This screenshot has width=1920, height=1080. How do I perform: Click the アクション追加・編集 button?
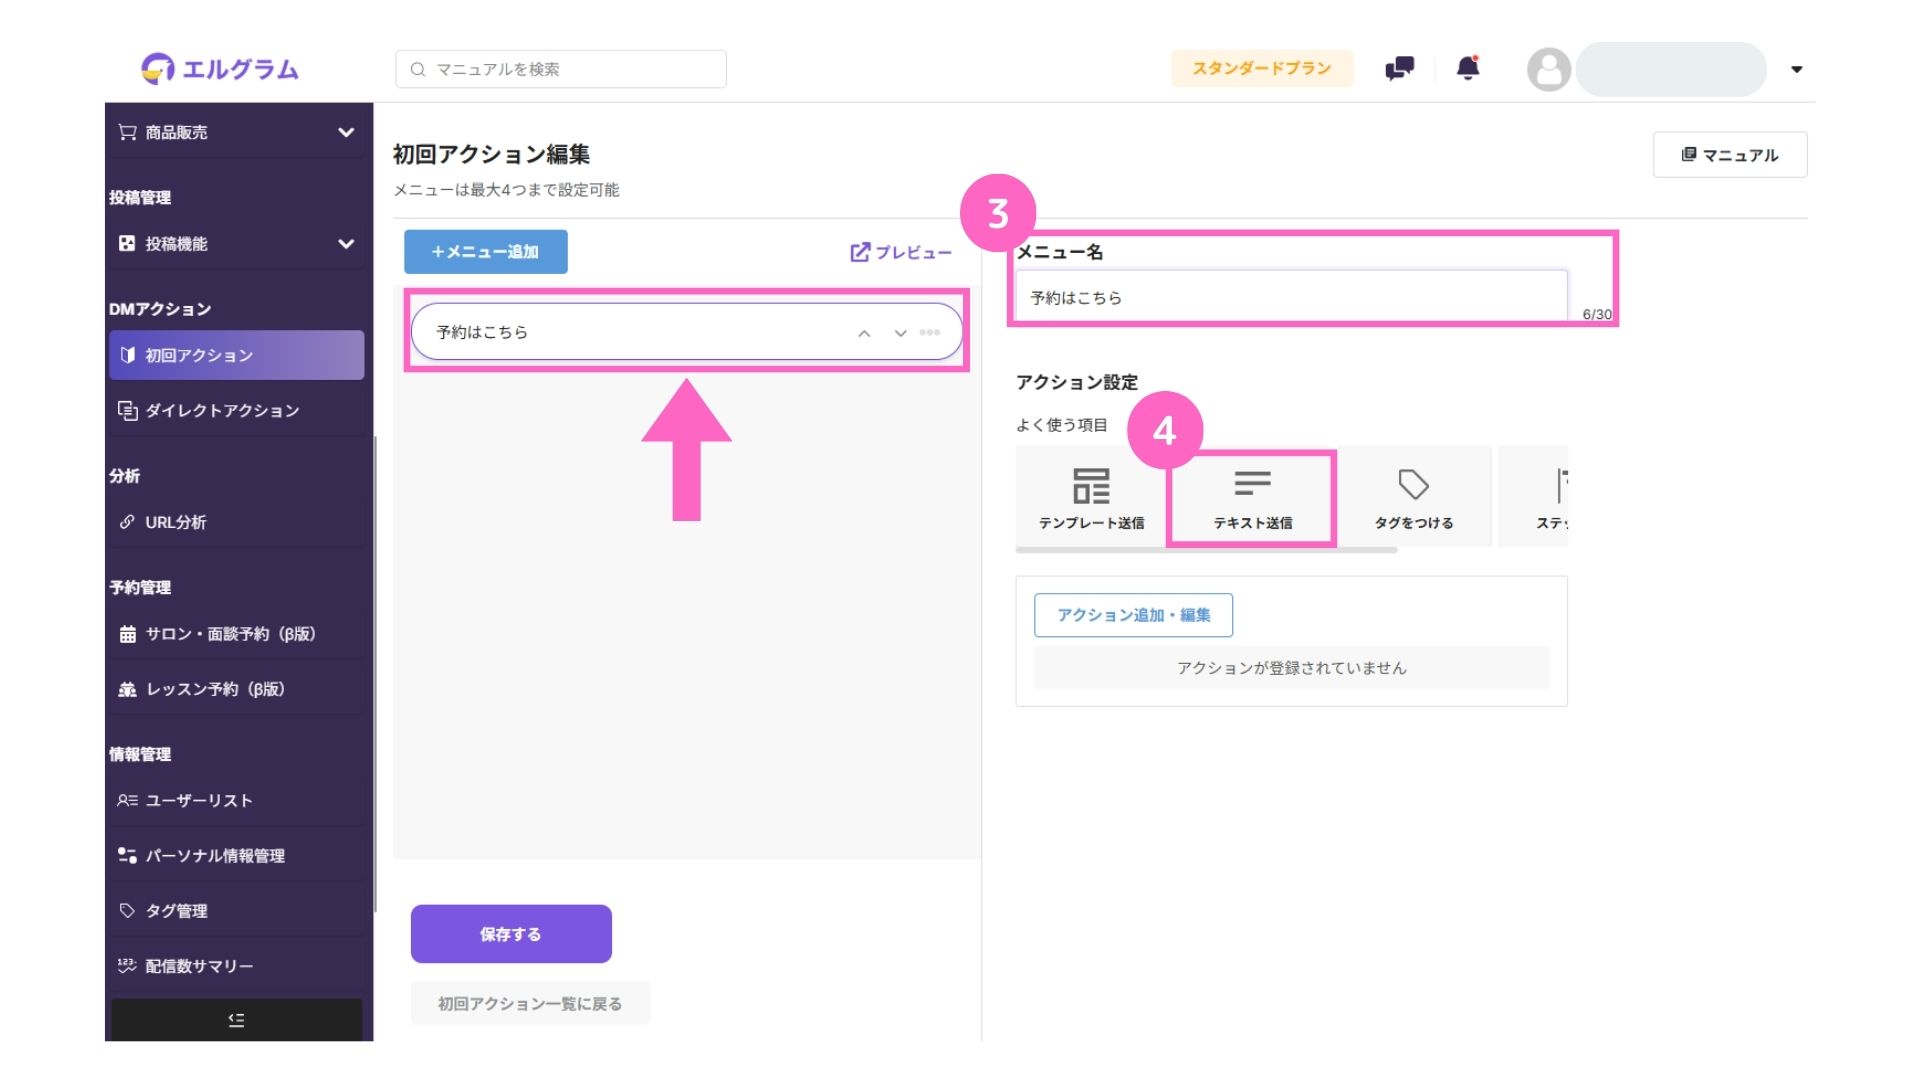click(x=1133, y=615)
